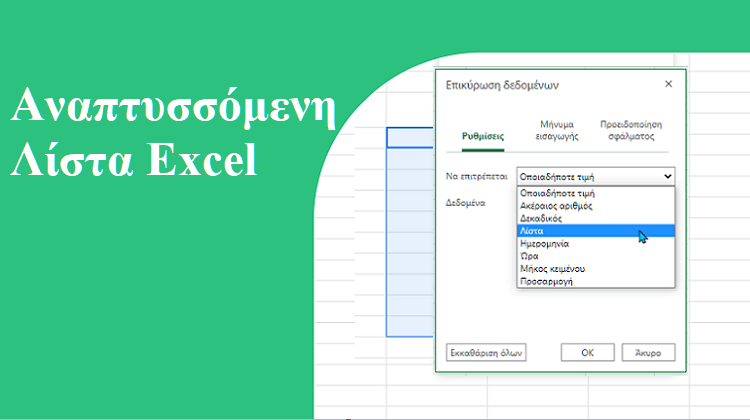The height and width of the screenshot is (420, 750).
Task: Cancel with the Άκυρο button
Action: tap(648, 353)
